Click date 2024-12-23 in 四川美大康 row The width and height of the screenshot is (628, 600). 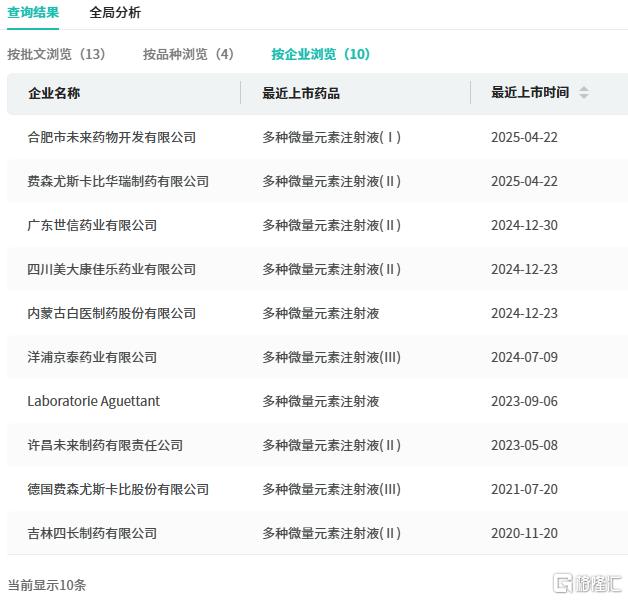[x=524, y=270]
